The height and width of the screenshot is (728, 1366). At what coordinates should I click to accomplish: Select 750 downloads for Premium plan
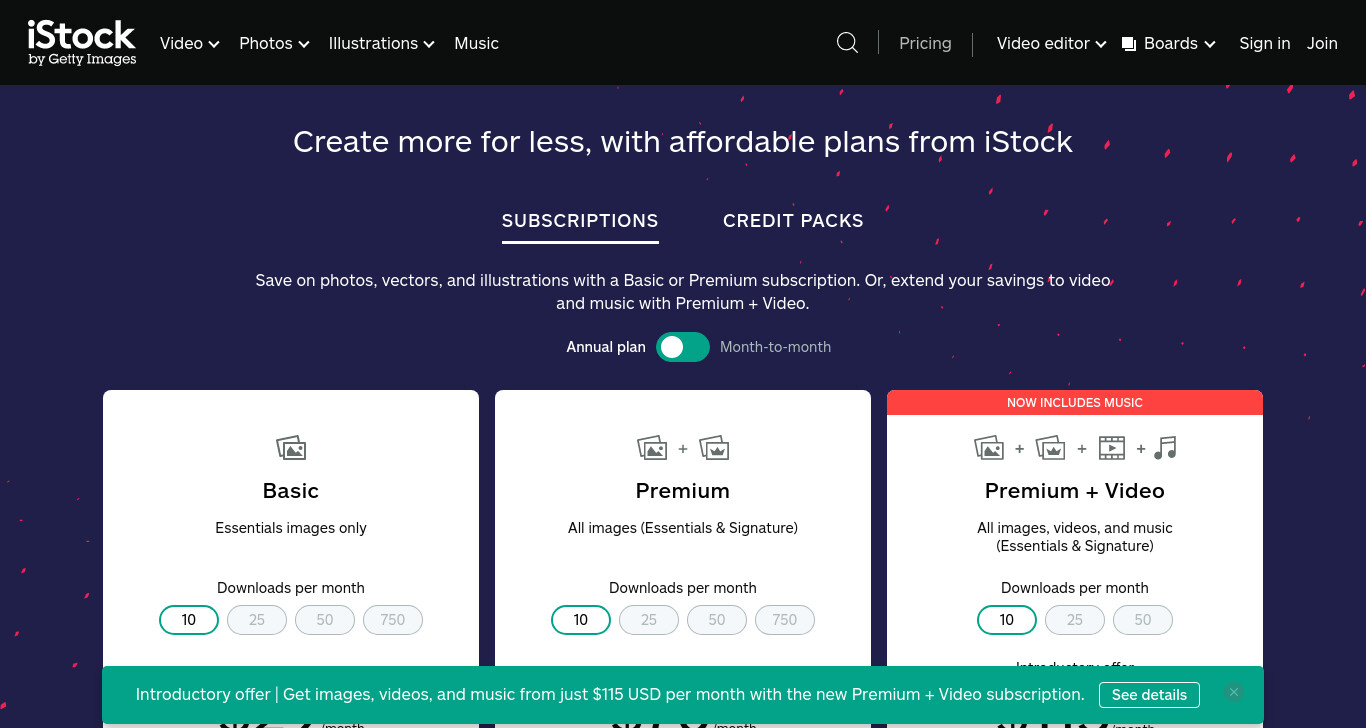point(785,620)
